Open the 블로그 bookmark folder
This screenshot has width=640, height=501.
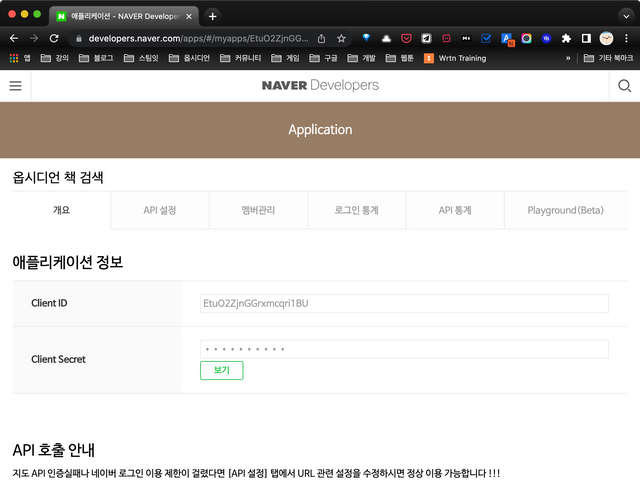[x=96, y=58]
